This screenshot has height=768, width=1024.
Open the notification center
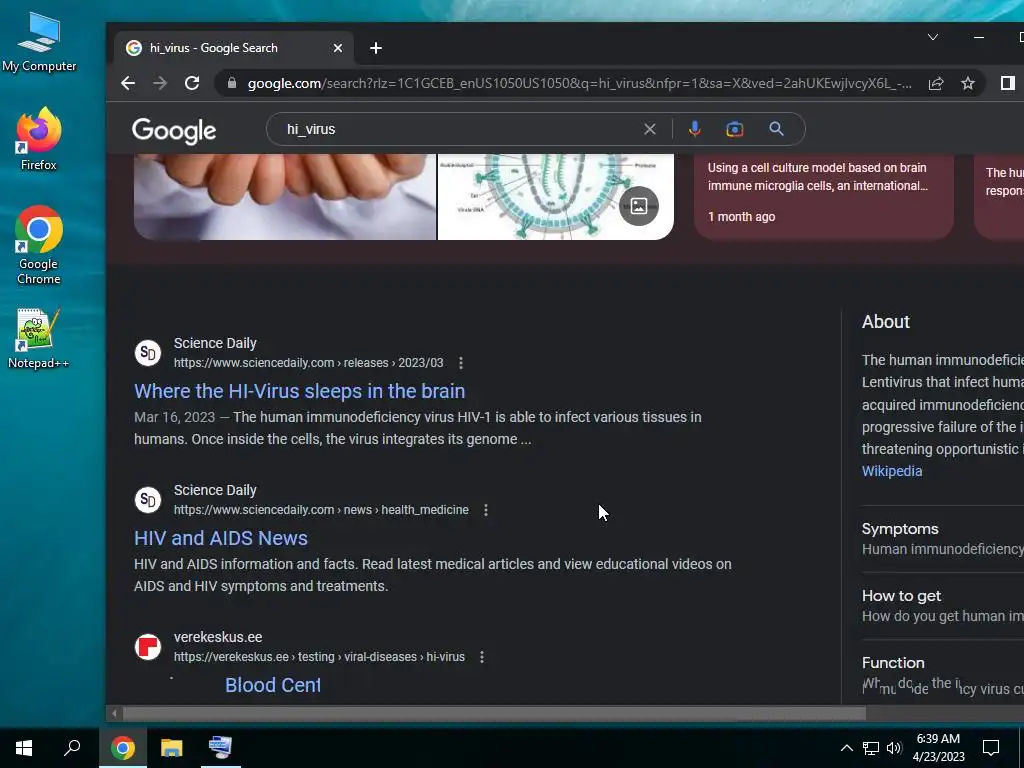tap(991, 748)
